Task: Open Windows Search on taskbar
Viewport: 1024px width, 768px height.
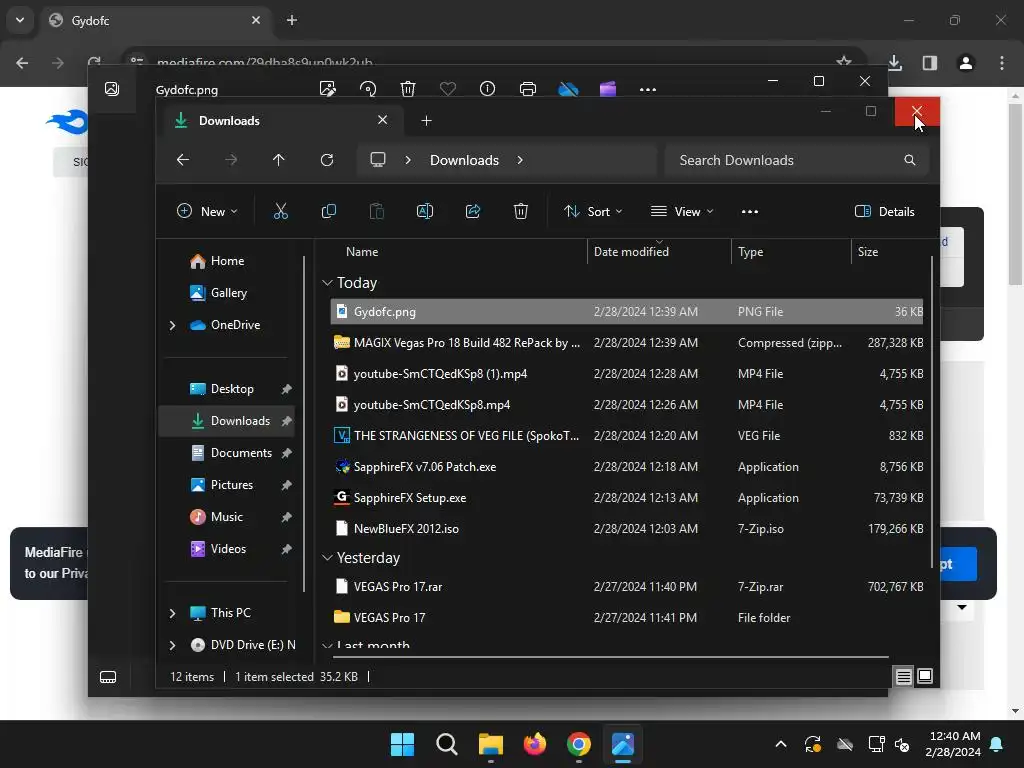Action: [447, 744]
